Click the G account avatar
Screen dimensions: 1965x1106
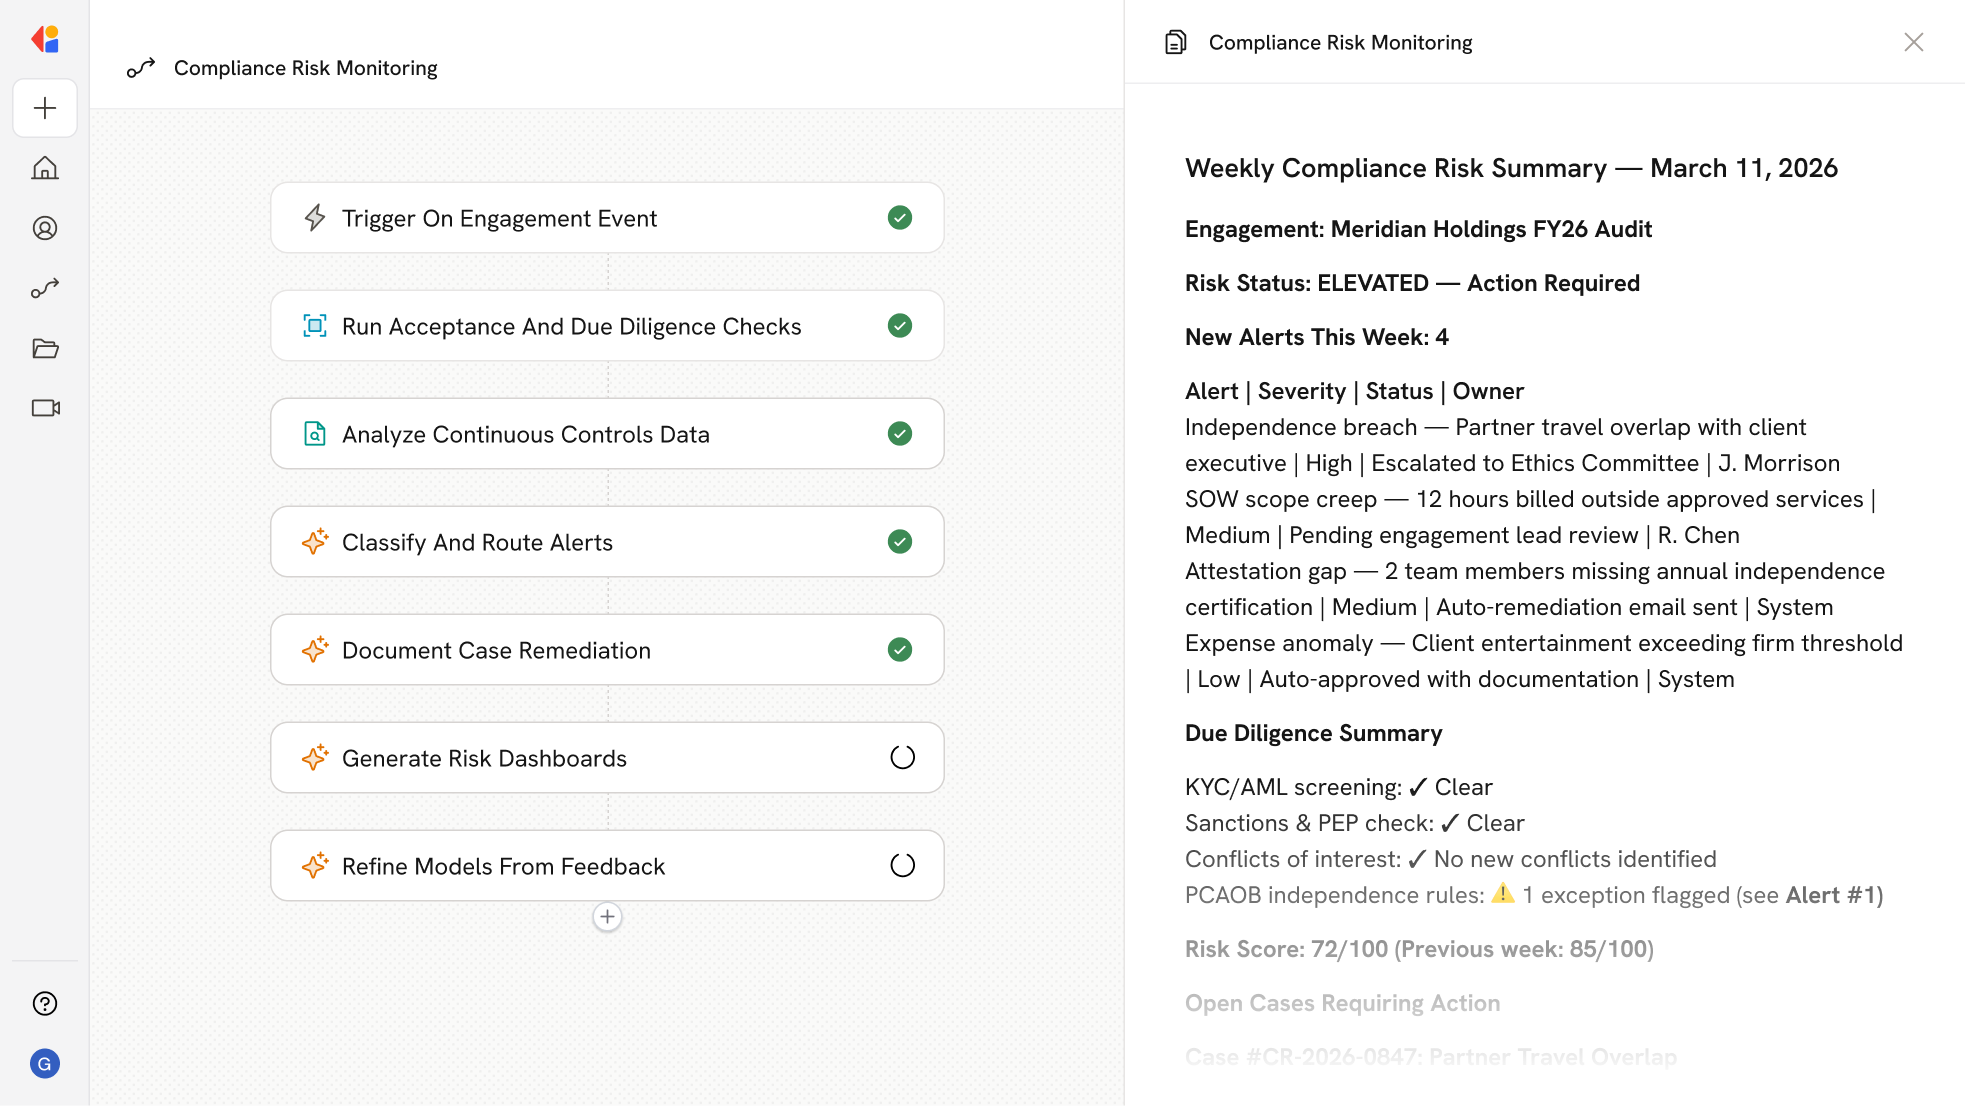(x=45, y=1063)
